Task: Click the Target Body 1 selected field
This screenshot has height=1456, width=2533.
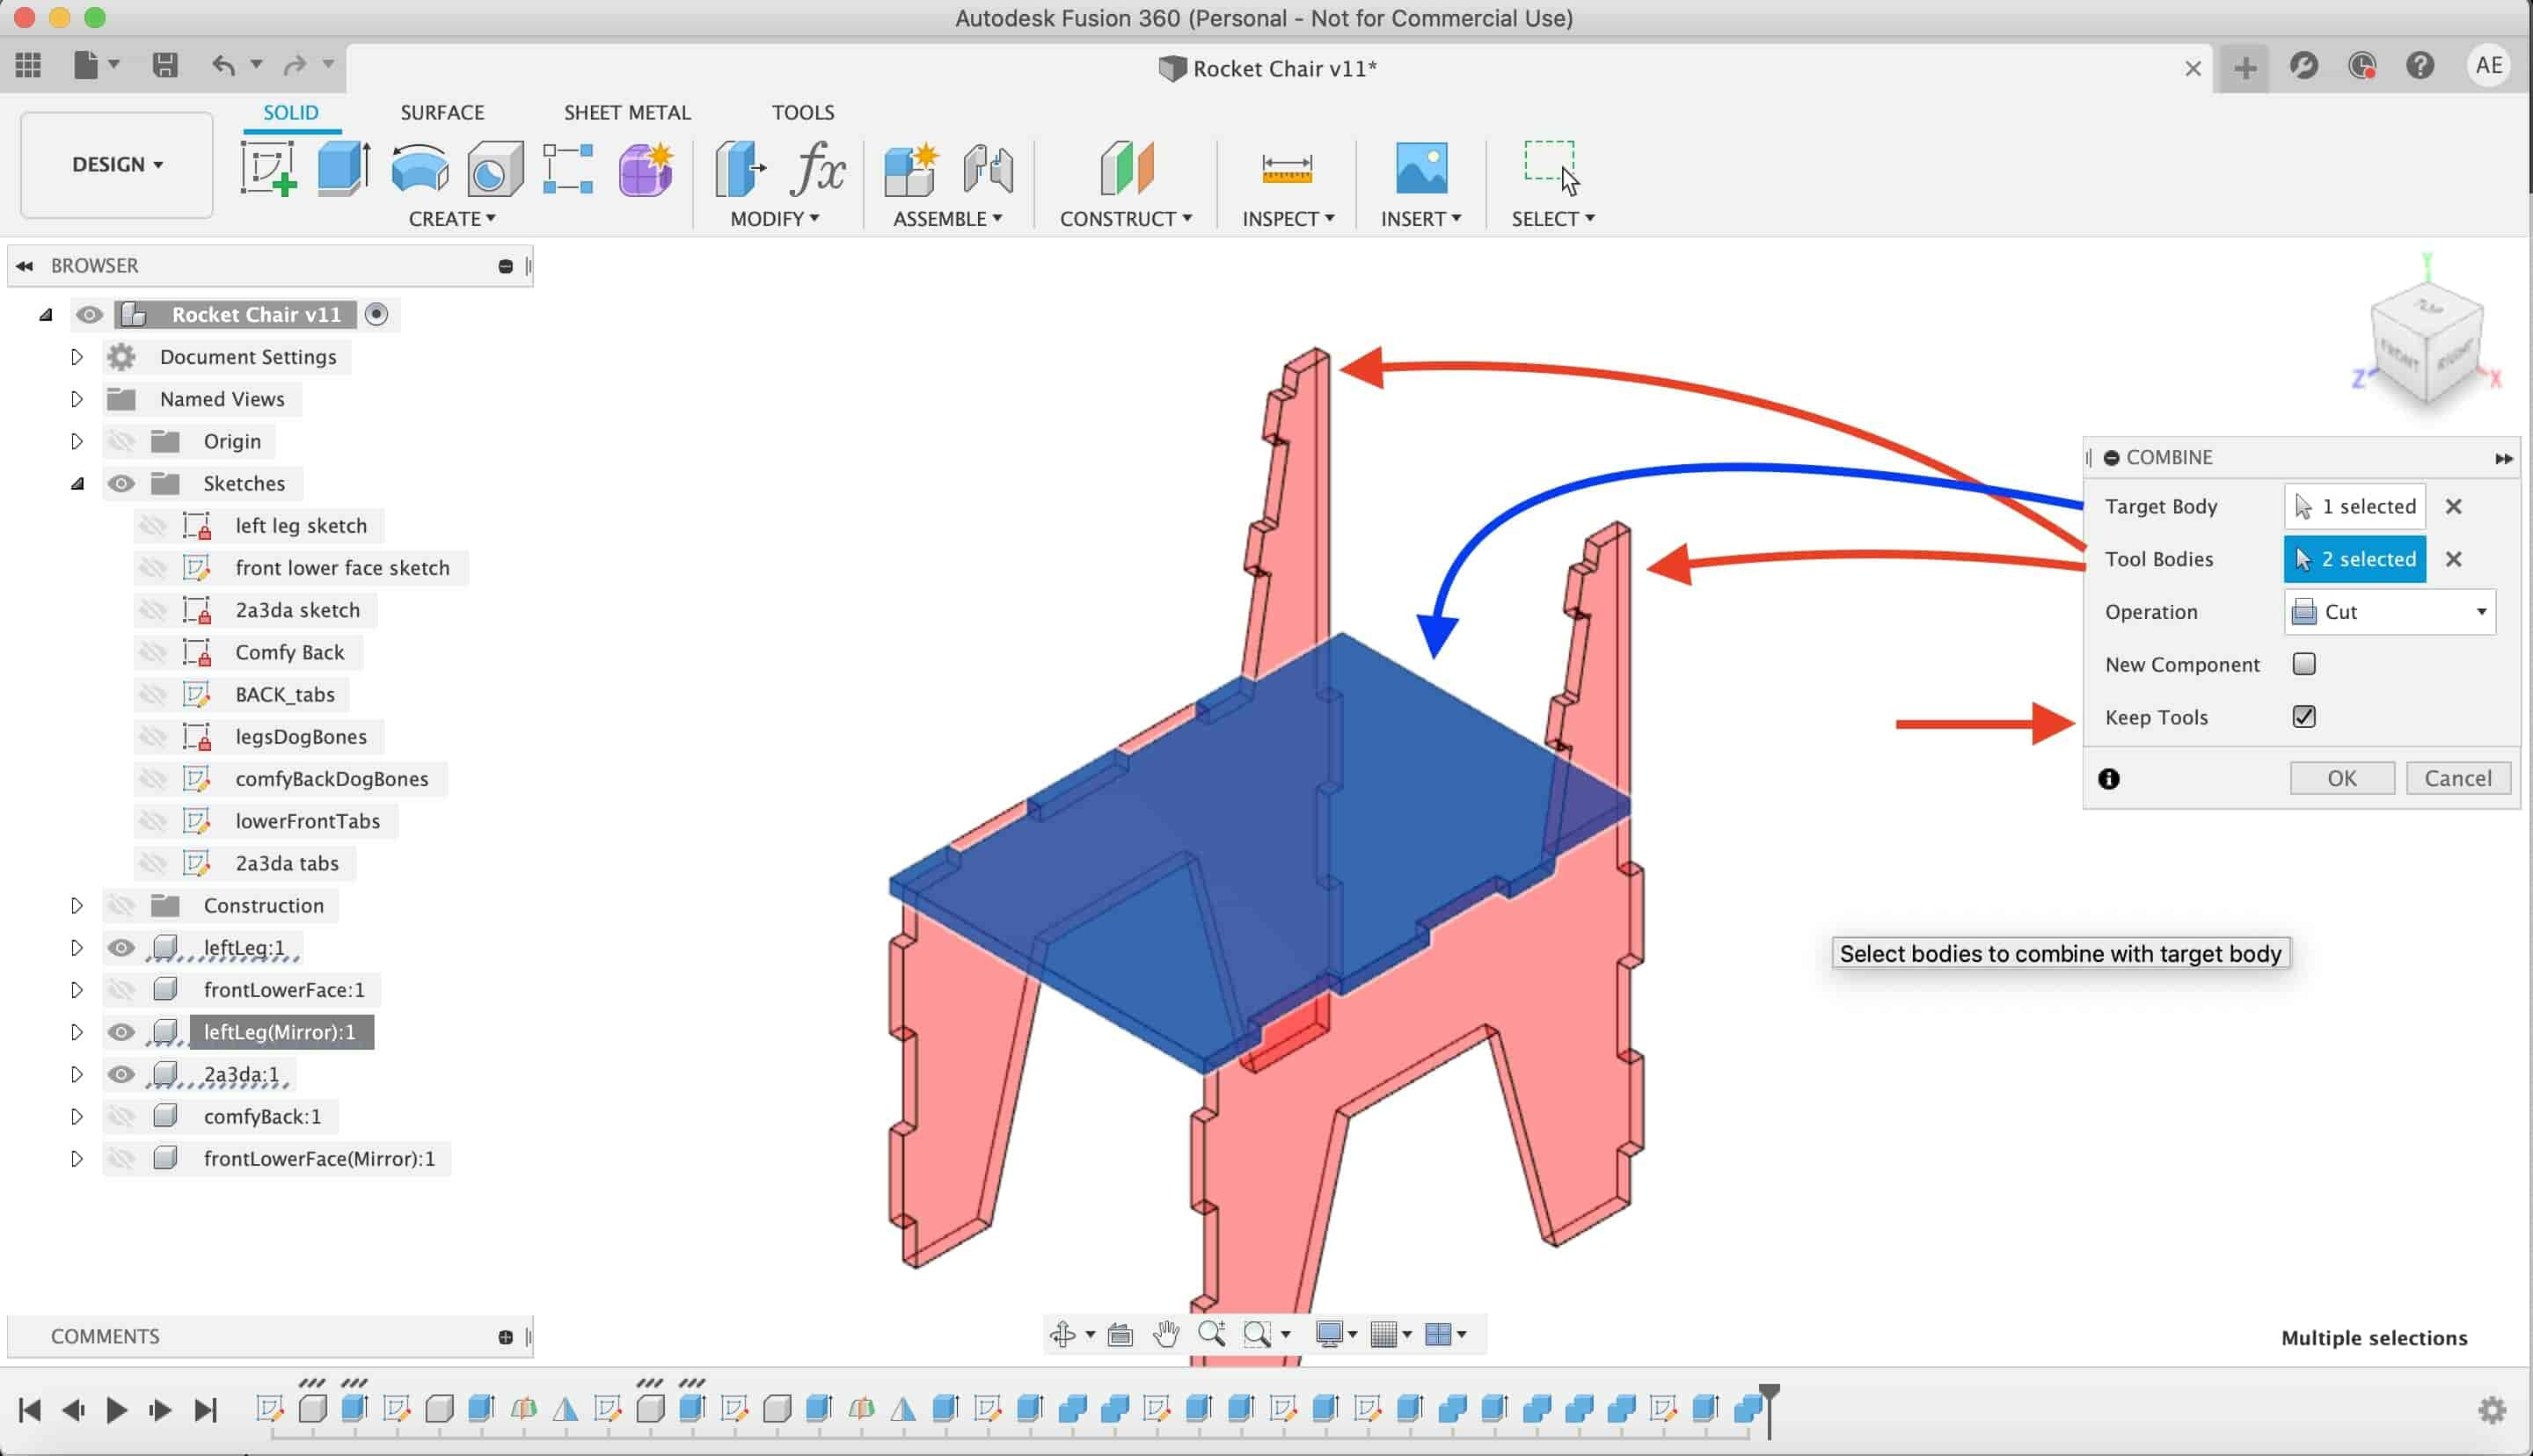Action: click(x=2355, y=506)
